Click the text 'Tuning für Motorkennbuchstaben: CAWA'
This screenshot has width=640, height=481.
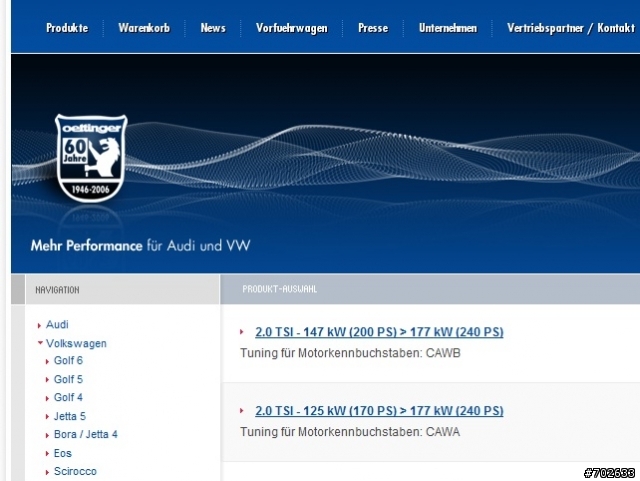point(350,432)
